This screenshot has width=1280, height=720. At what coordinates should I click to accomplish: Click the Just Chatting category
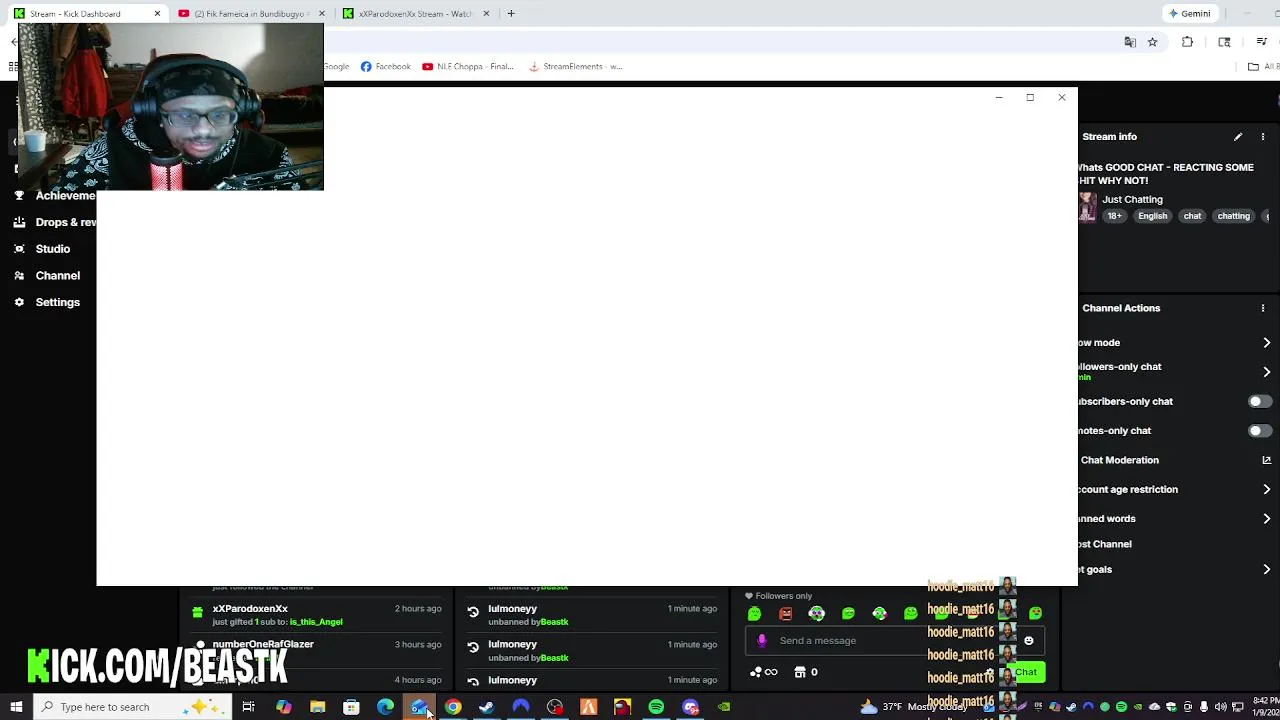click(x=1132, y=199)
